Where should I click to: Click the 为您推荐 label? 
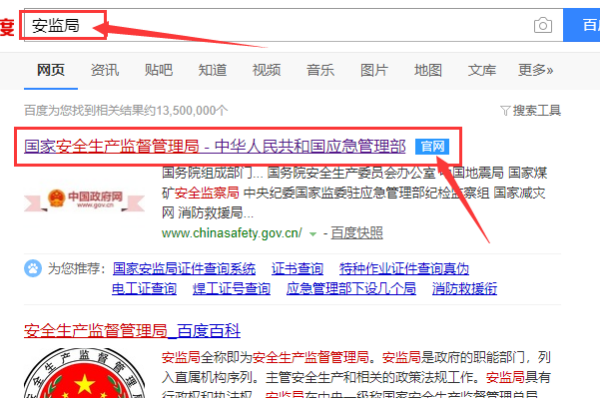coord(77,269)
